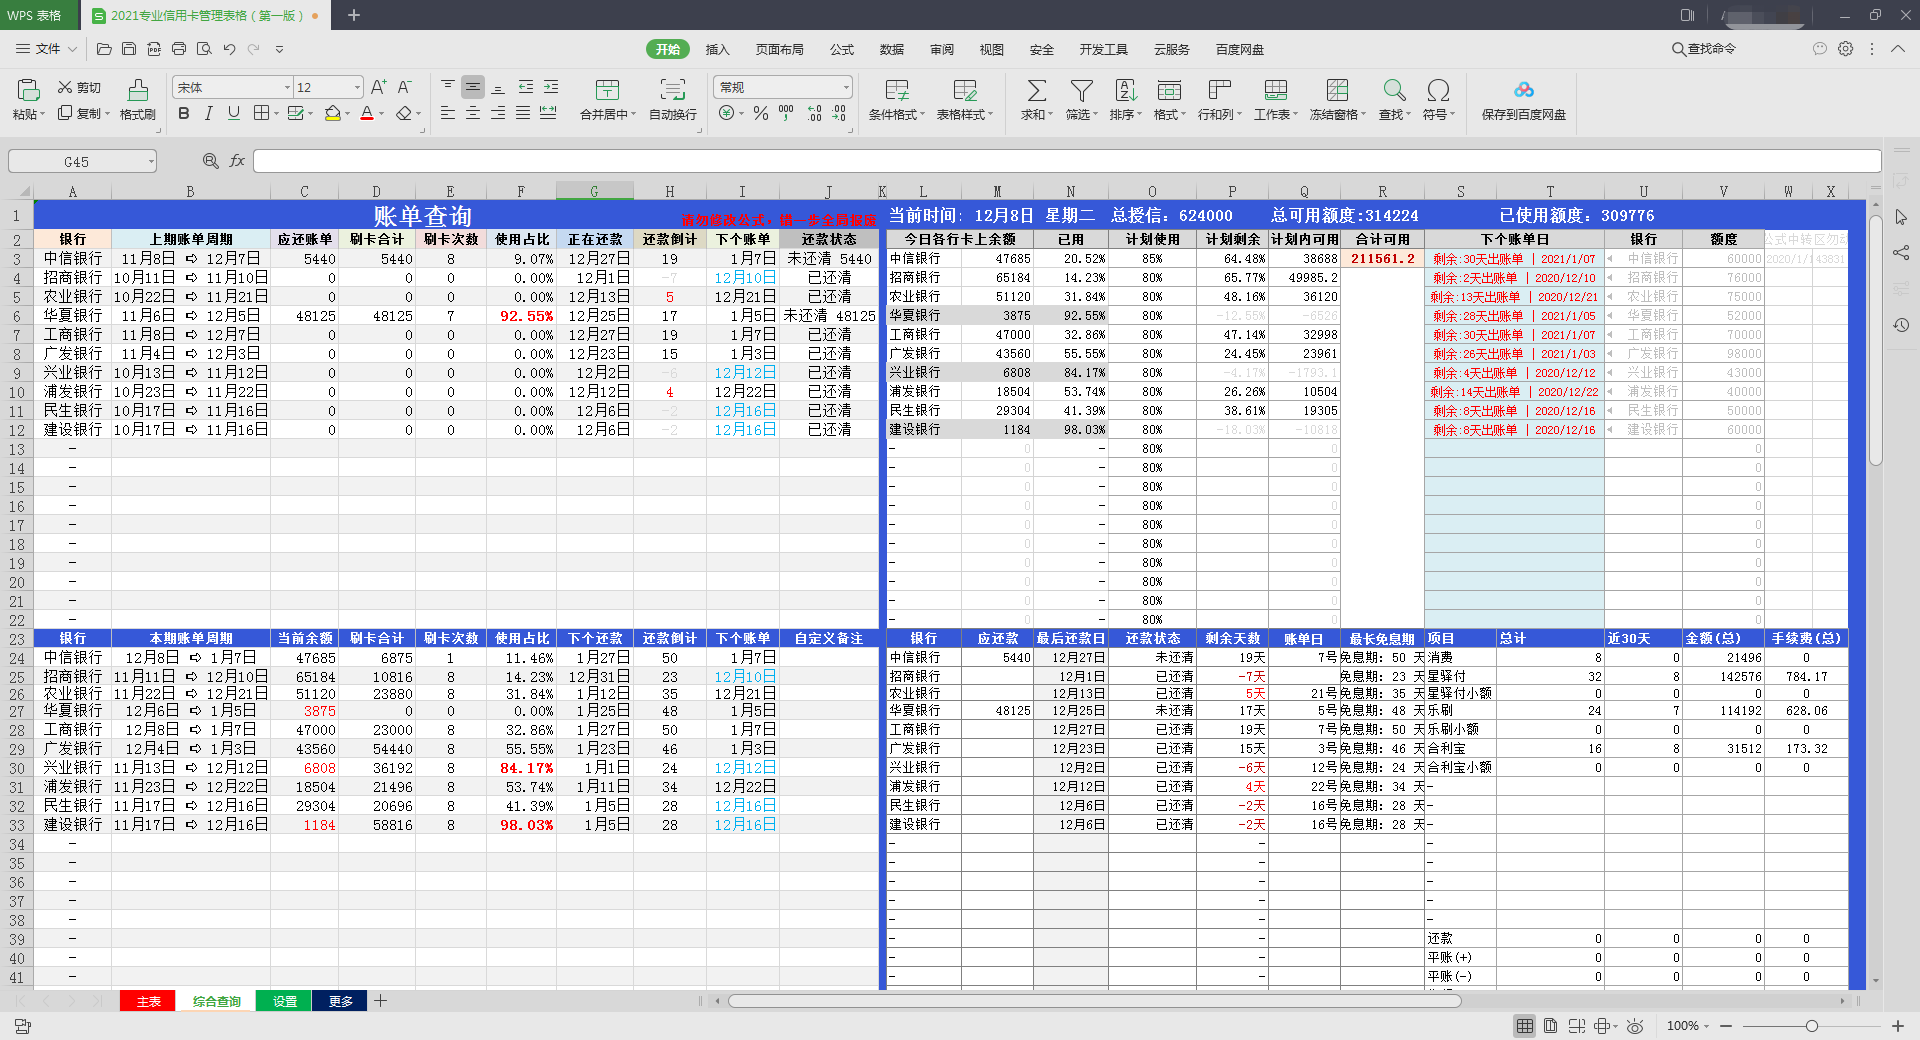Open the 页面布局 ribbon tab

point(779,49)
